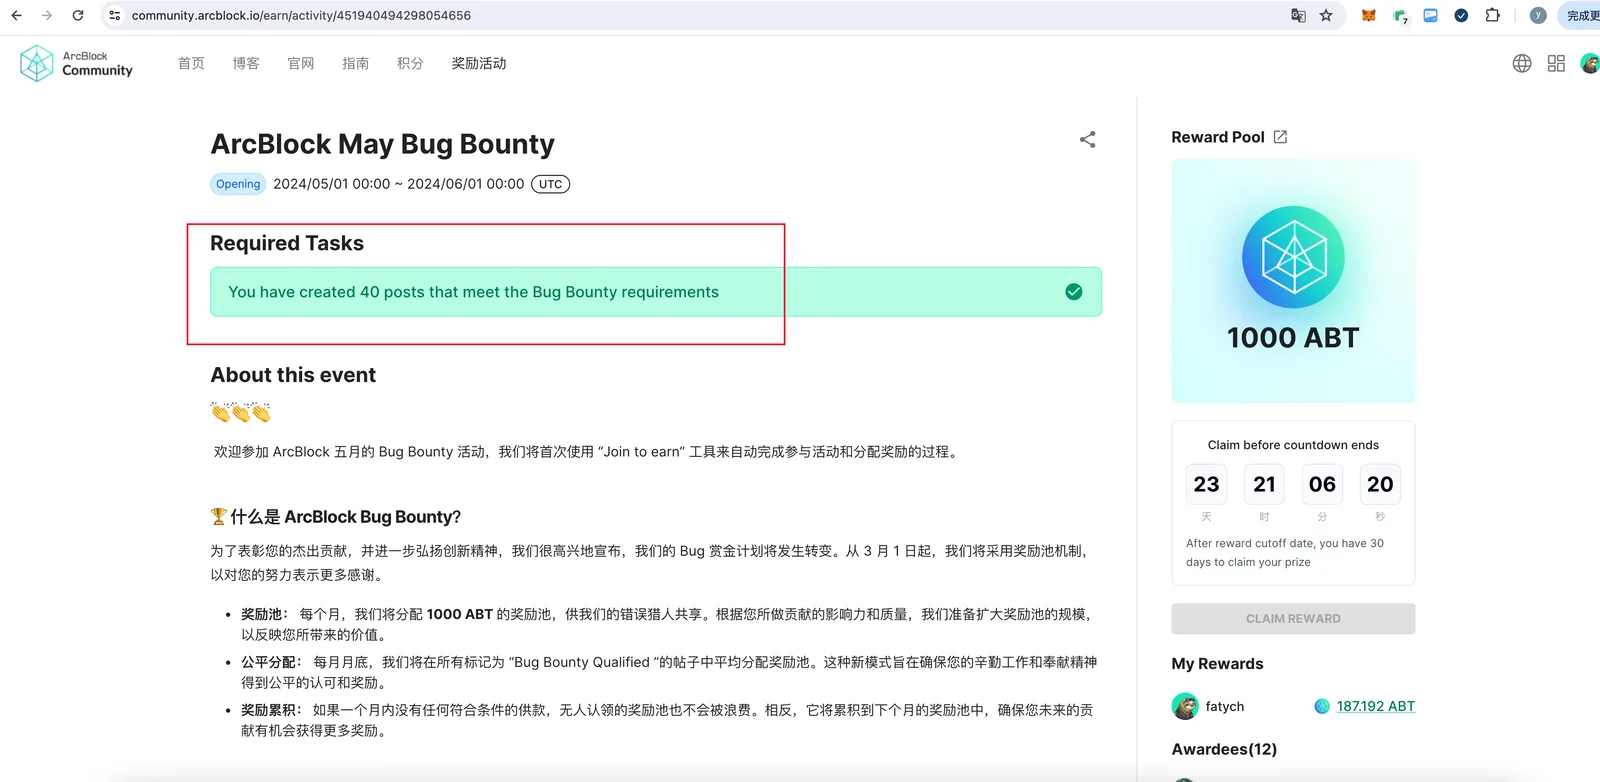Click the Awardees(12) heading

coord(1224,749)
